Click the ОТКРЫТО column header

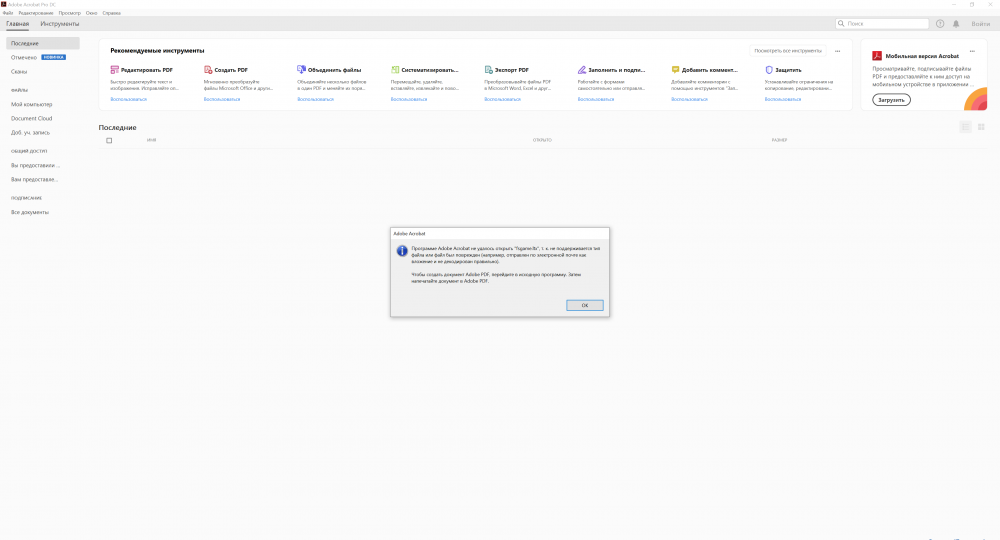pyautogui.click(x=542, y=140)
